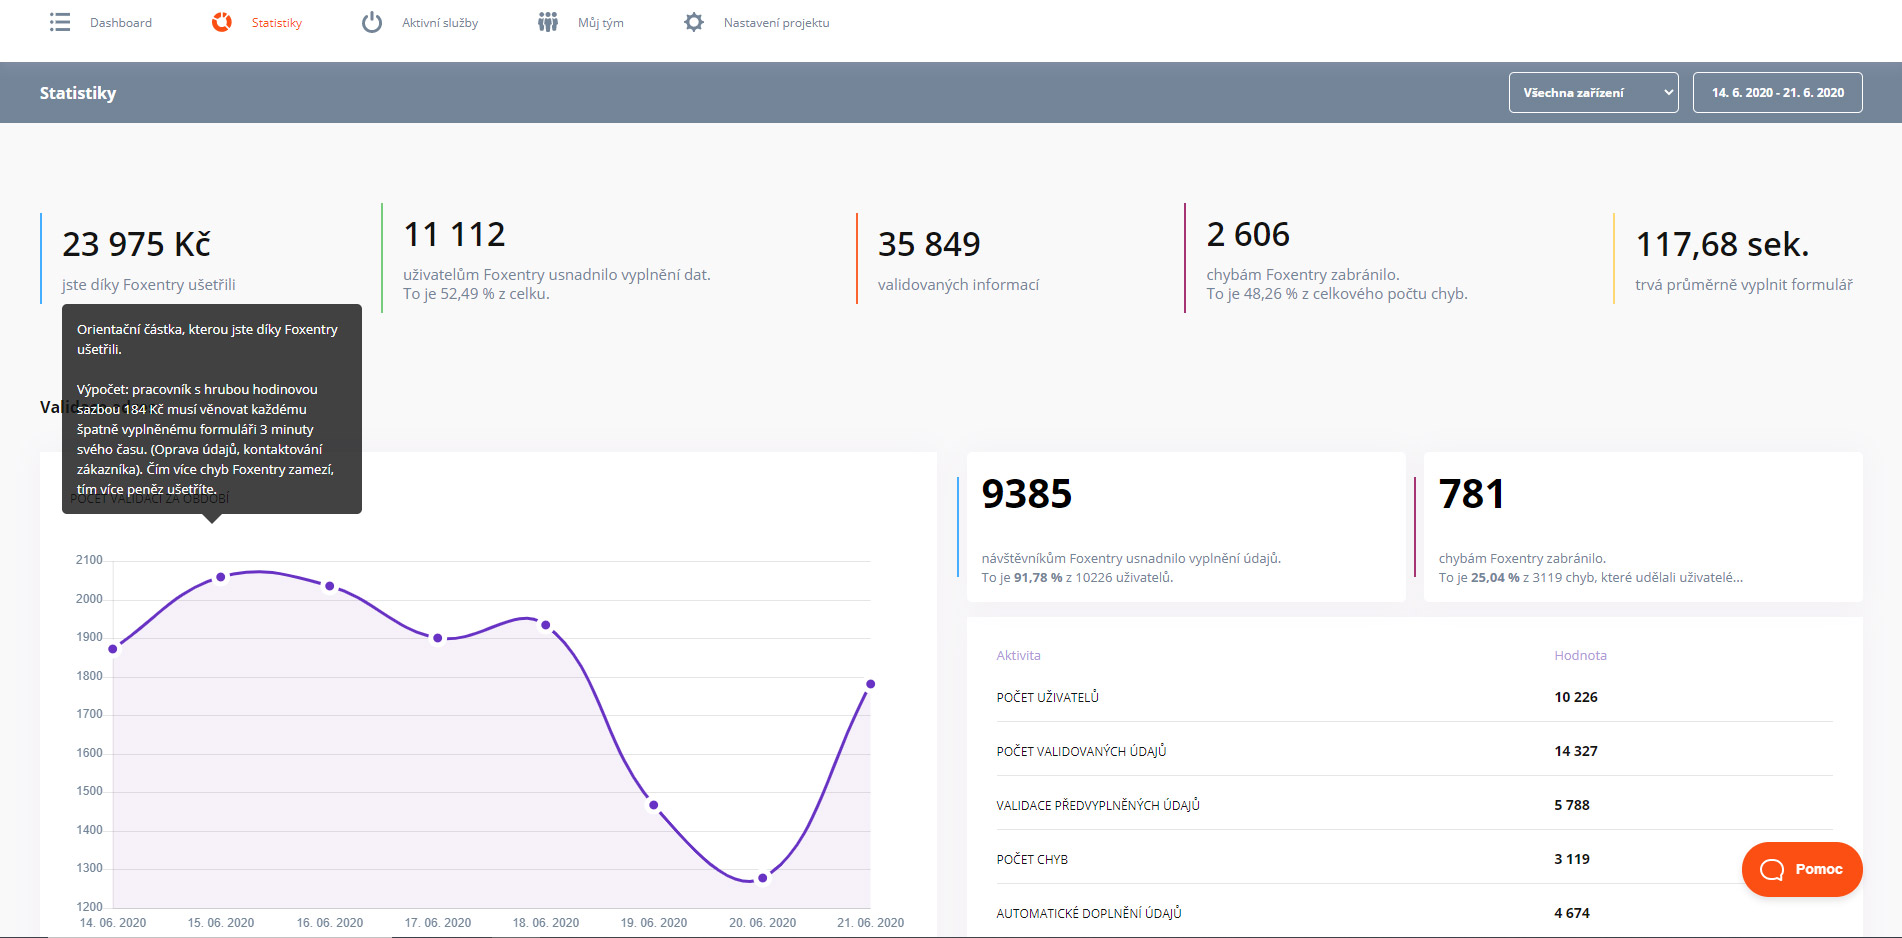Click the 2 606 prevented errors value
The image size is (1902, 938).
[x=1248, y=234]
